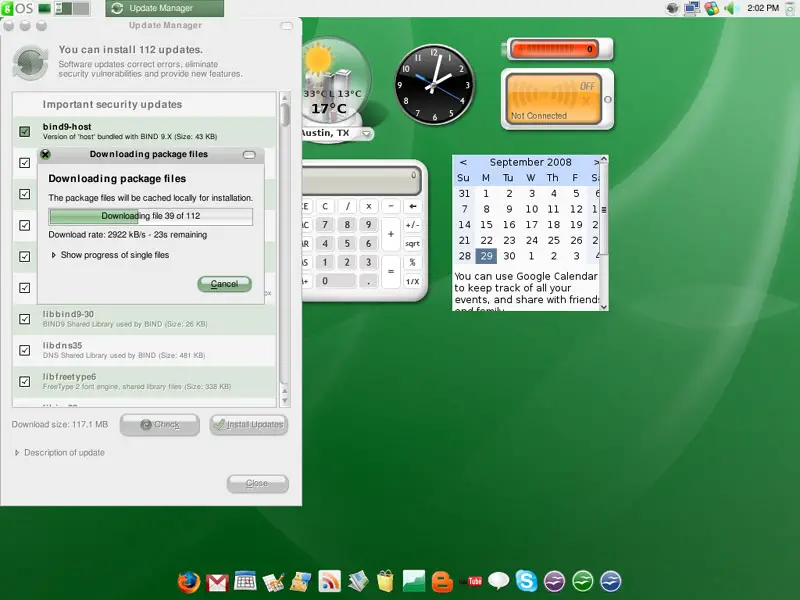
Task: Click the sqrt key on the calculator
Action: coord(413,243)
